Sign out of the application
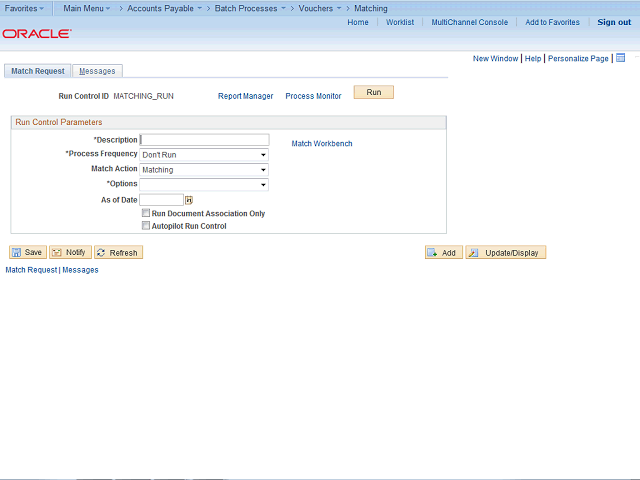The height and width of the screenshot is (480, 640). coord(614,22)
